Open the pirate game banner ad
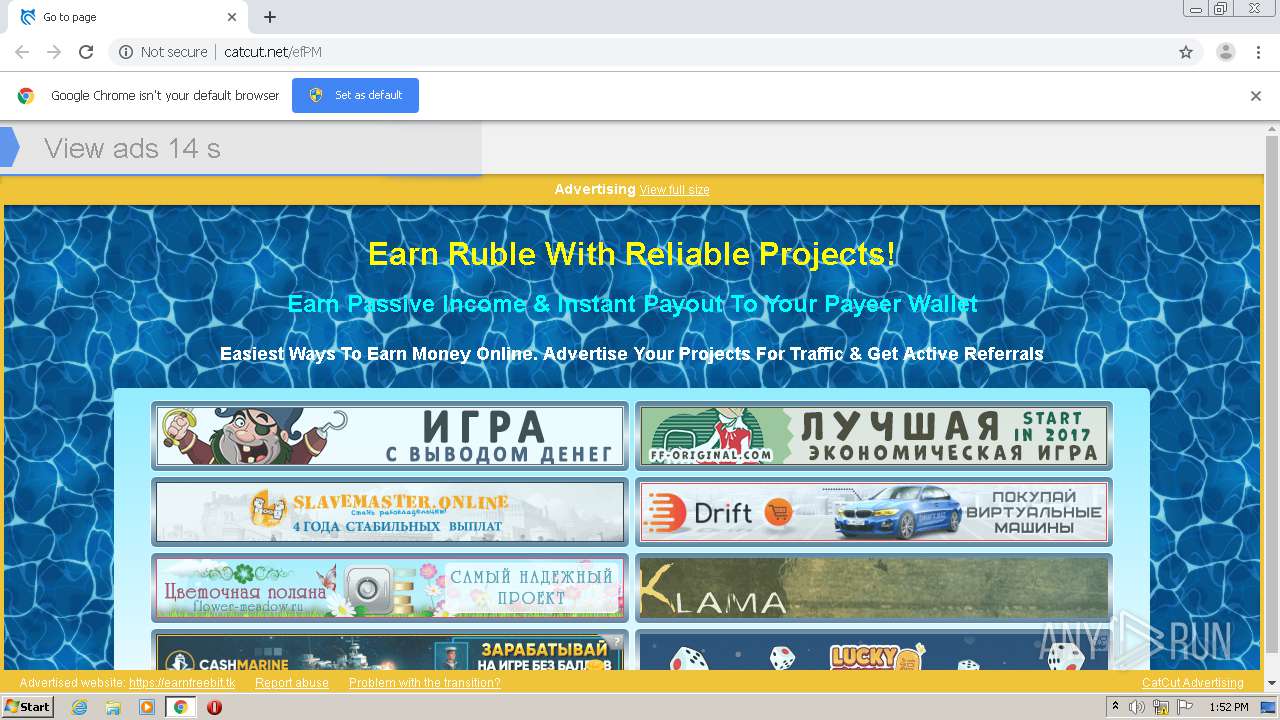Viewport: 1280px width, 720px height. coord(390,436)
